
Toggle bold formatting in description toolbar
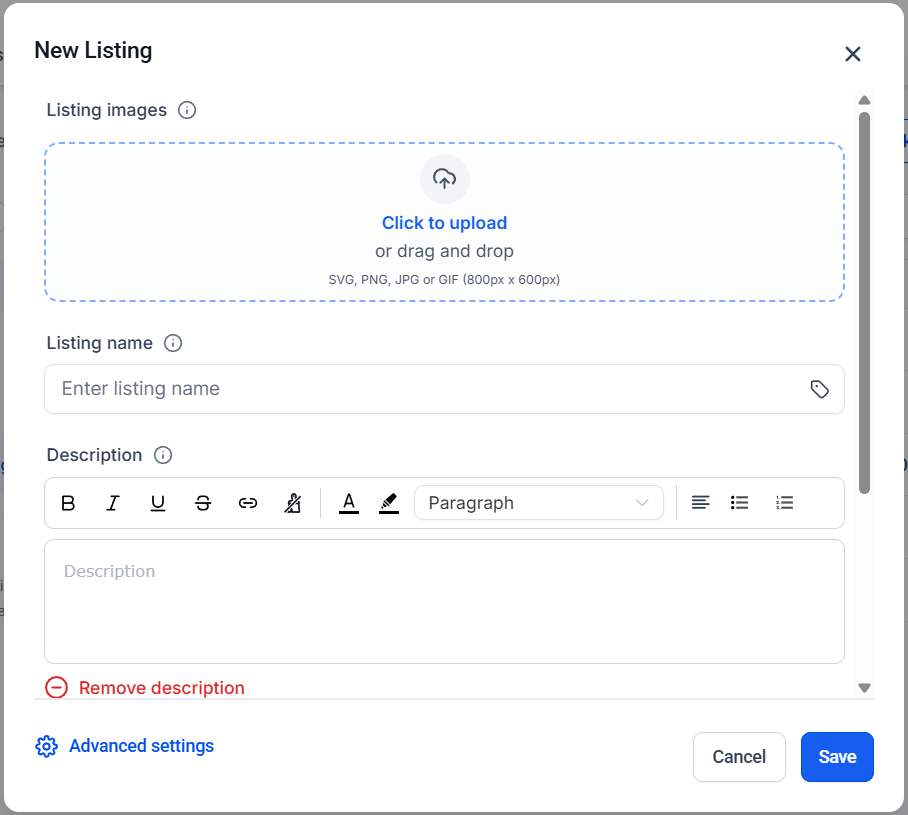pyautogui.click(x=68, y=503)
